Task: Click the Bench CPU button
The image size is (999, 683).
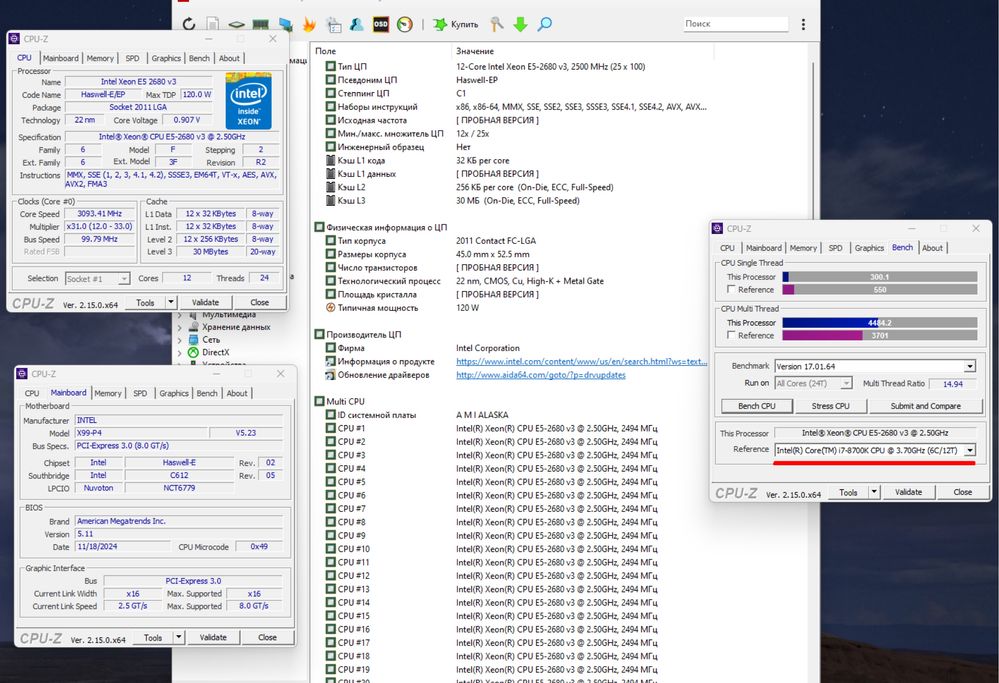Action: pos(757,406)
